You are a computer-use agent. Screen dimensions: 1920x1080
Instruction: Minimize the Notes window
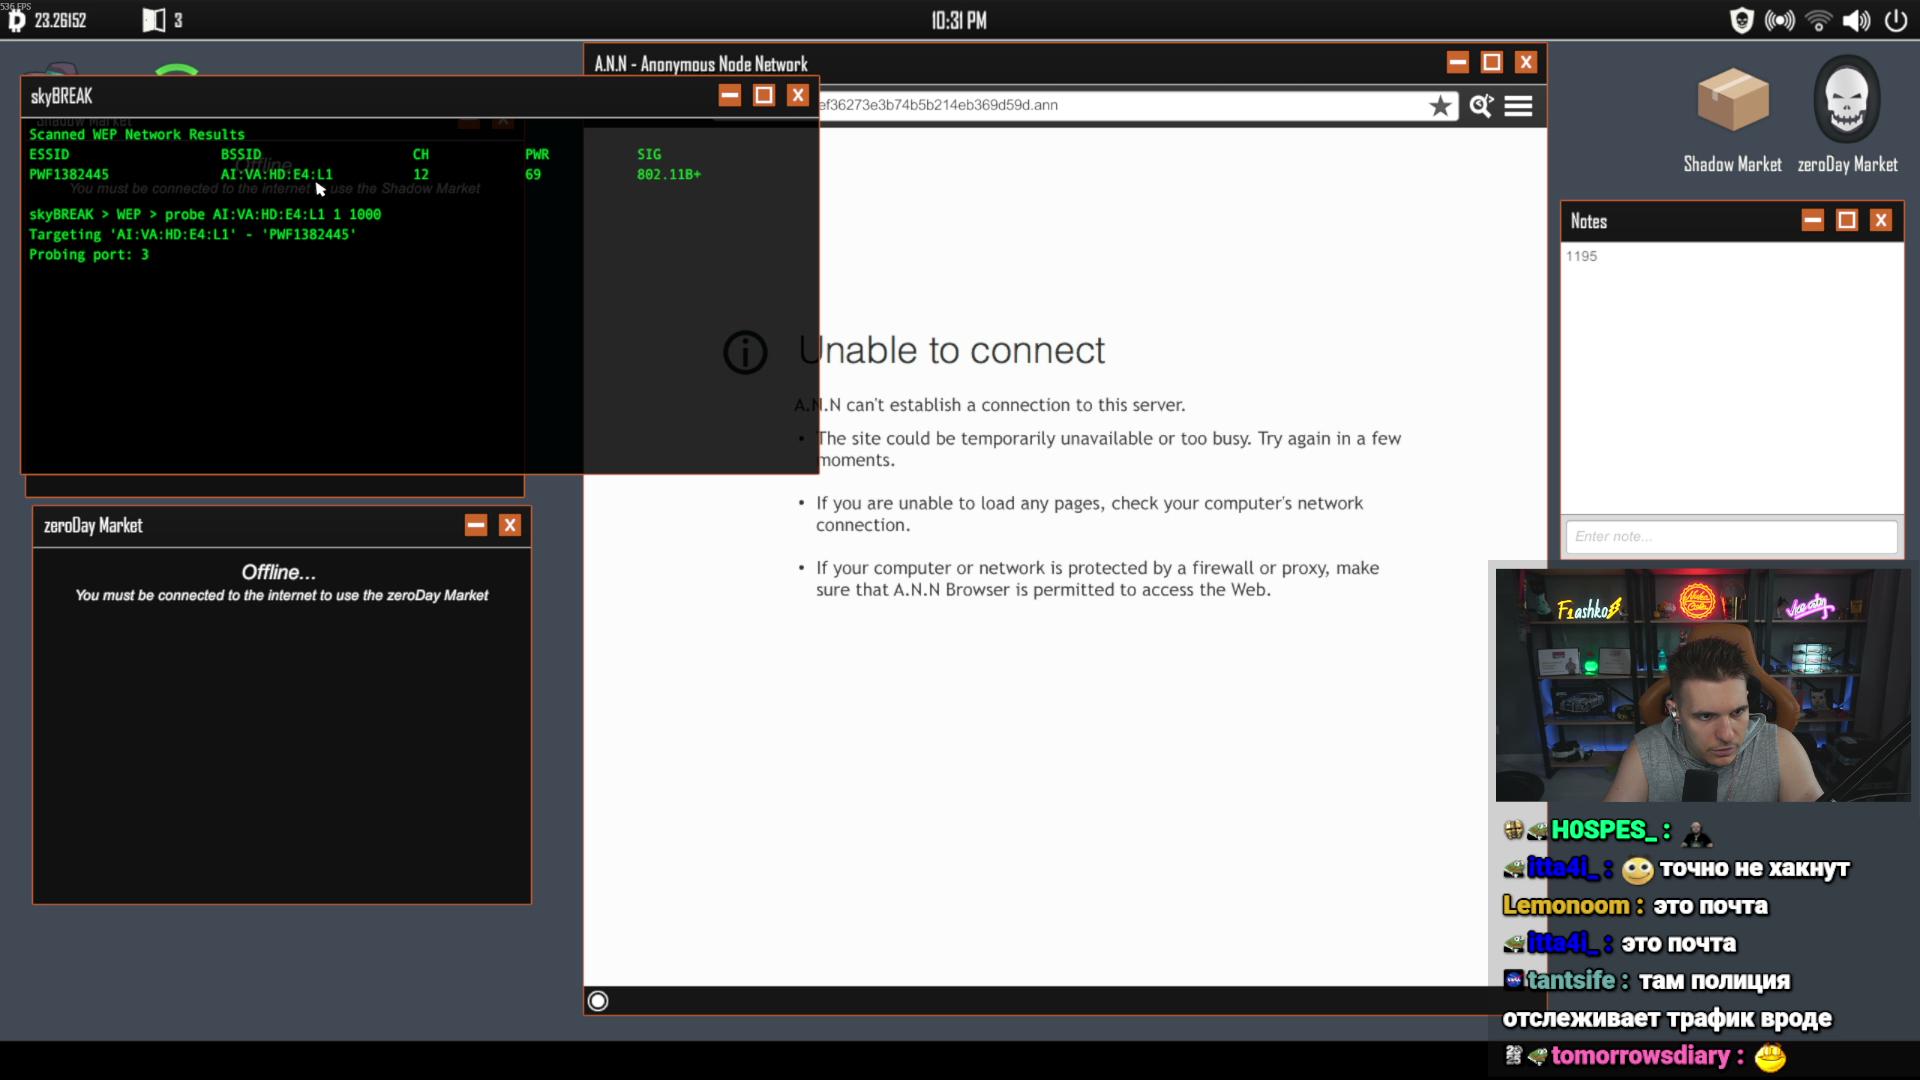1813,221
